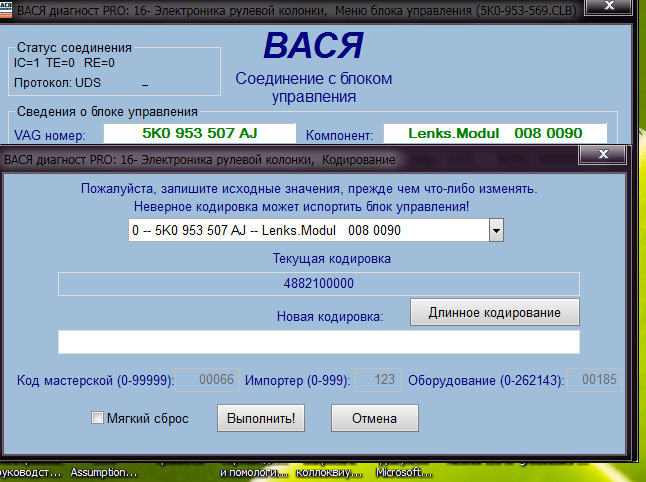Click the VAG номер value 5K0 953 507 AJ
The width and height of the screenshot is (646, 482).
(199, 133)
